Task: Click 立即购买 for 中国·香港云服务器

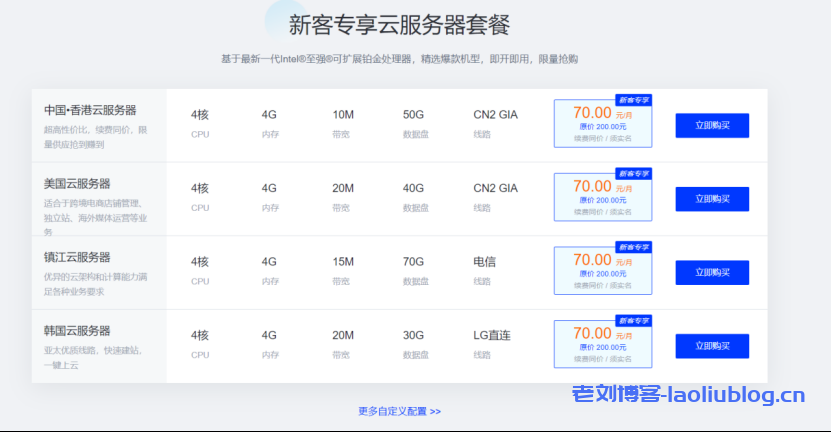Action: click(x=712, y=125)
